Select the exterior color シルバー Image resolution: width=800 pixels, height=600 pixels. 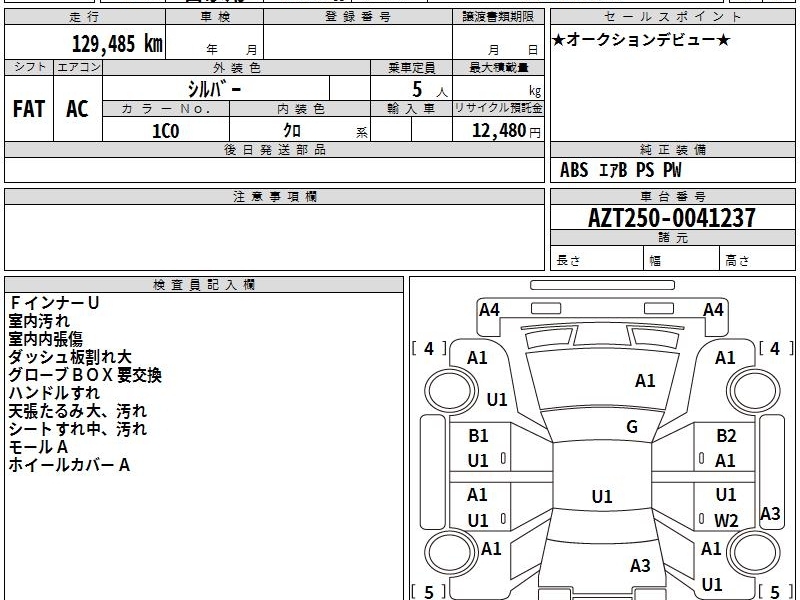click(x=215, y=89)
